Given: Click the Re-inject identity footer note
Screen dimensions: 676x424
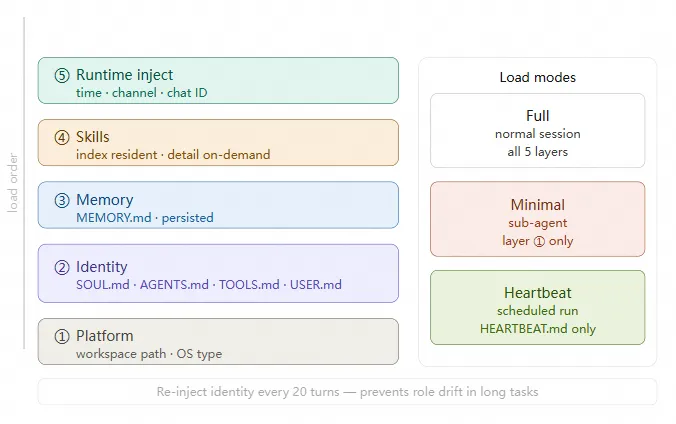Looking at the screenshot, I should point(347,392).
